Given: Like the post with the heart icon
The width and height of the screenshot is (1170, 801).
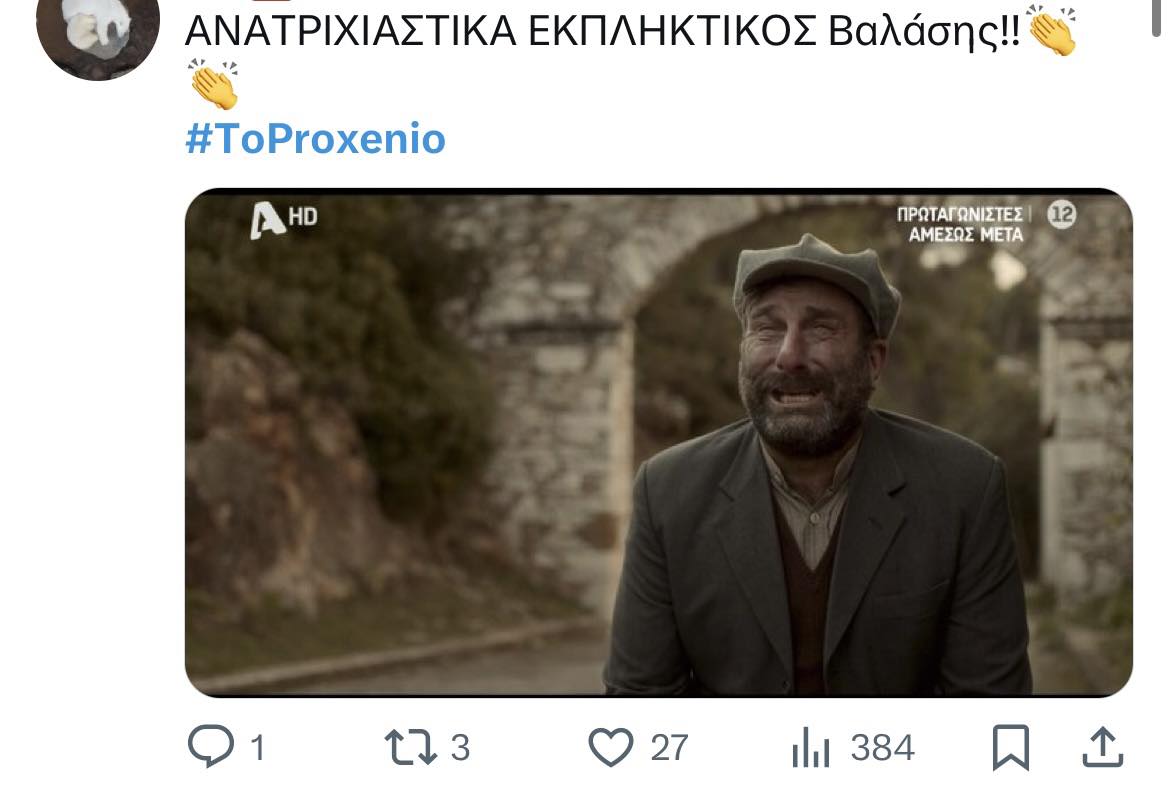Looking at the screenshot, I should pyautogui.click(x=610, y=747).
